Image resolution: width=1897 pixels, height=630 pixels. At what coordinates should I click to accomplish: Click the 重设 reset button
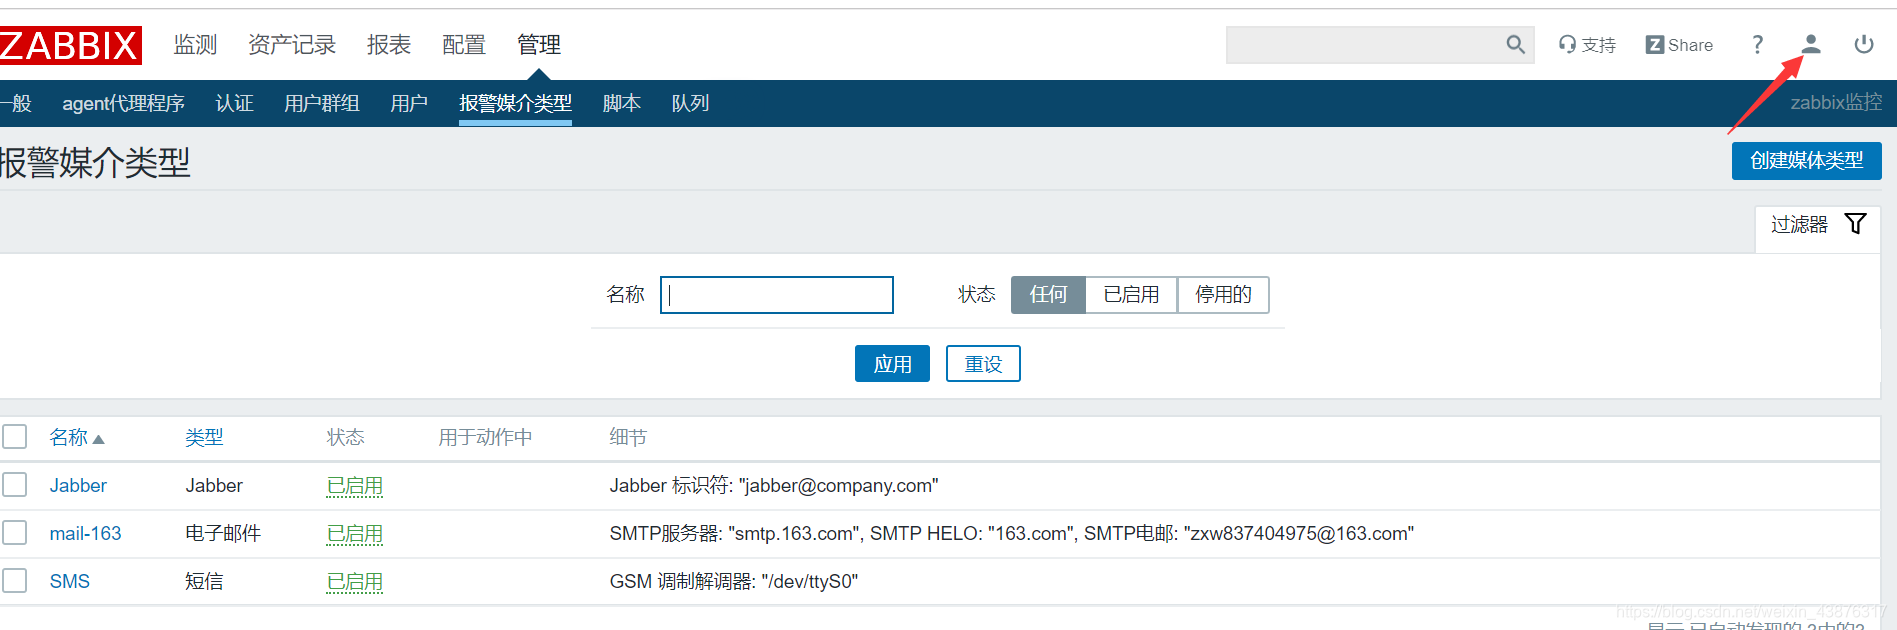[x=983, y=364]
